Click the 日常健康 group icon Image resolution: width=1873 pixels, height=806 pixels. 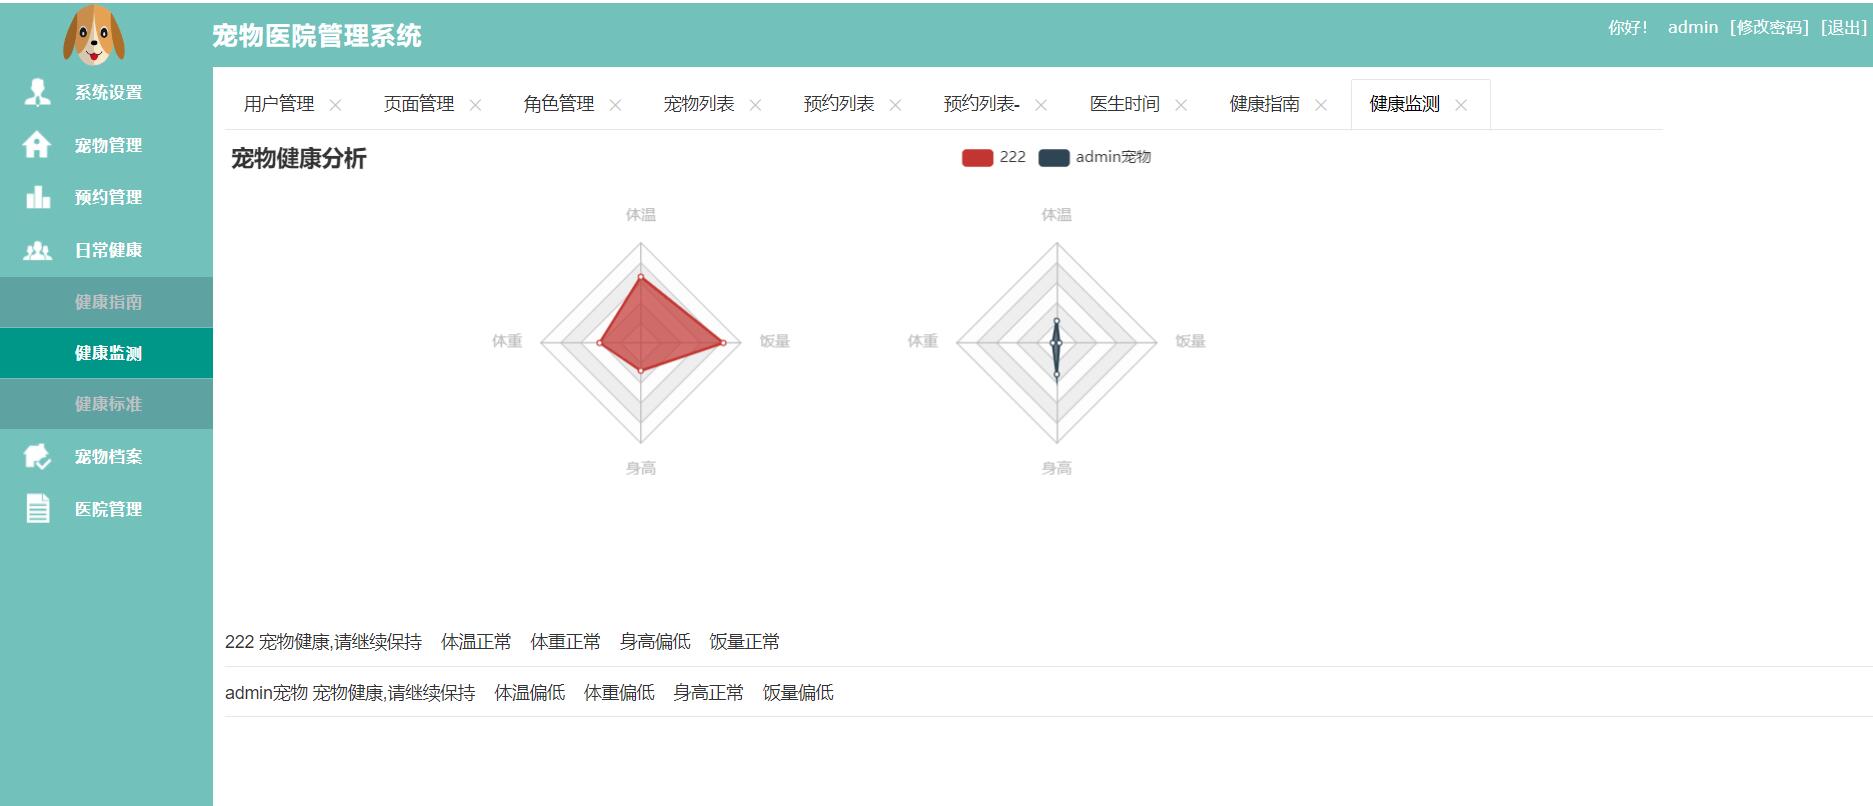[x=38, y=250]
